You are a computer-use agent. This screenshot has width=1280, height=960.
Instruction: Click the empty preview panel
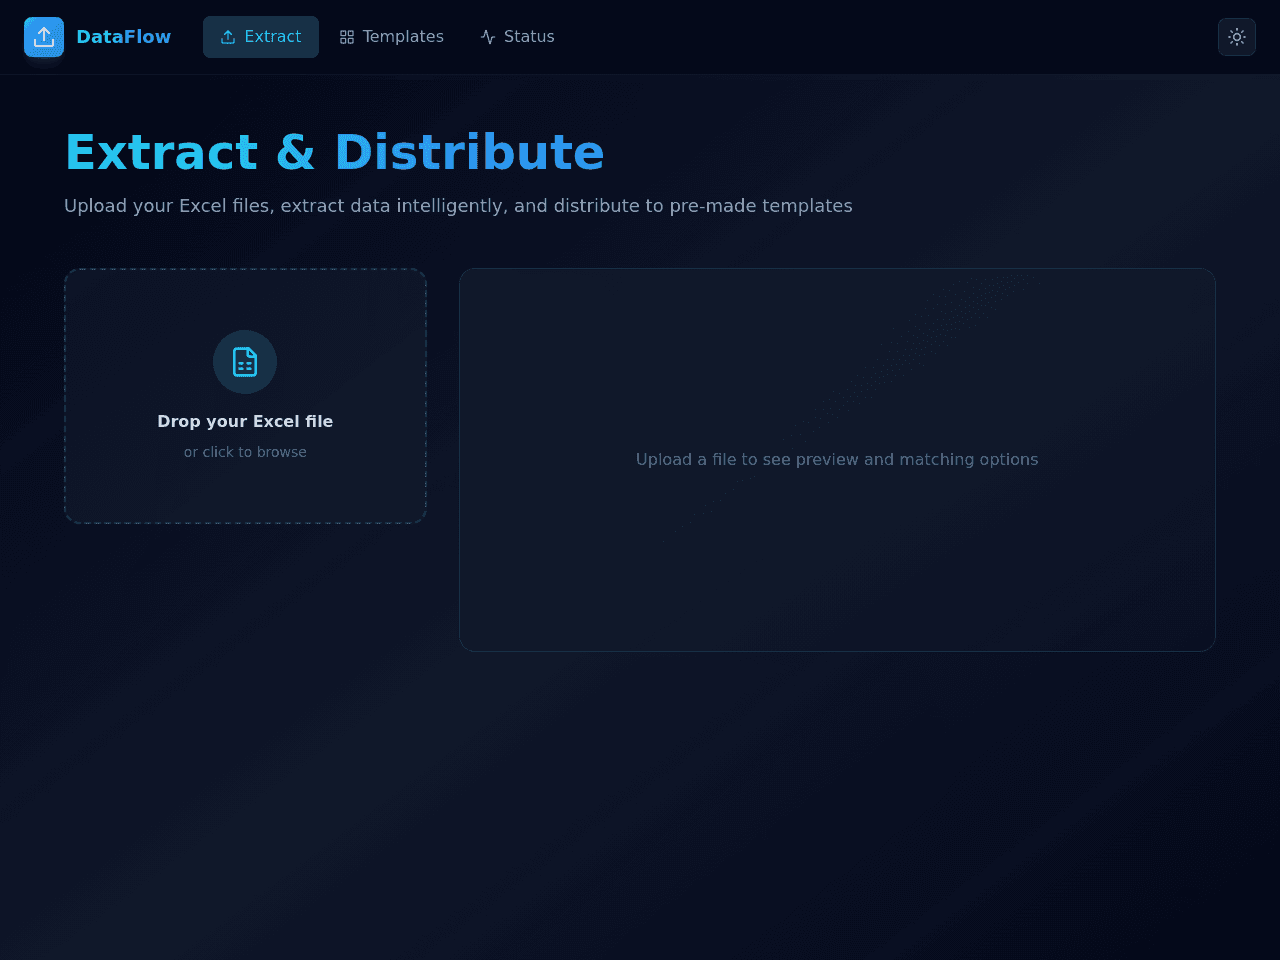837,460
